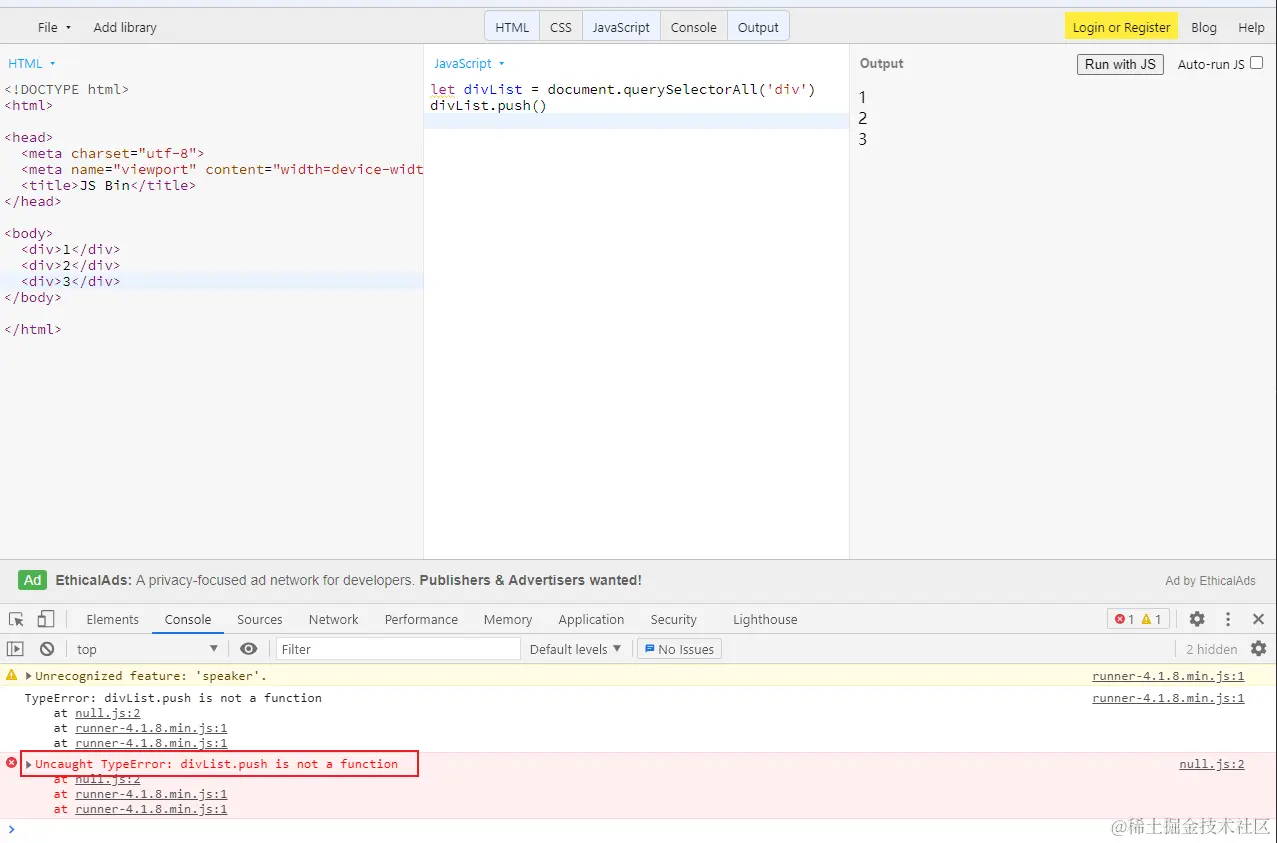Select the inspect element icon in DevTools

coord(16,619)
